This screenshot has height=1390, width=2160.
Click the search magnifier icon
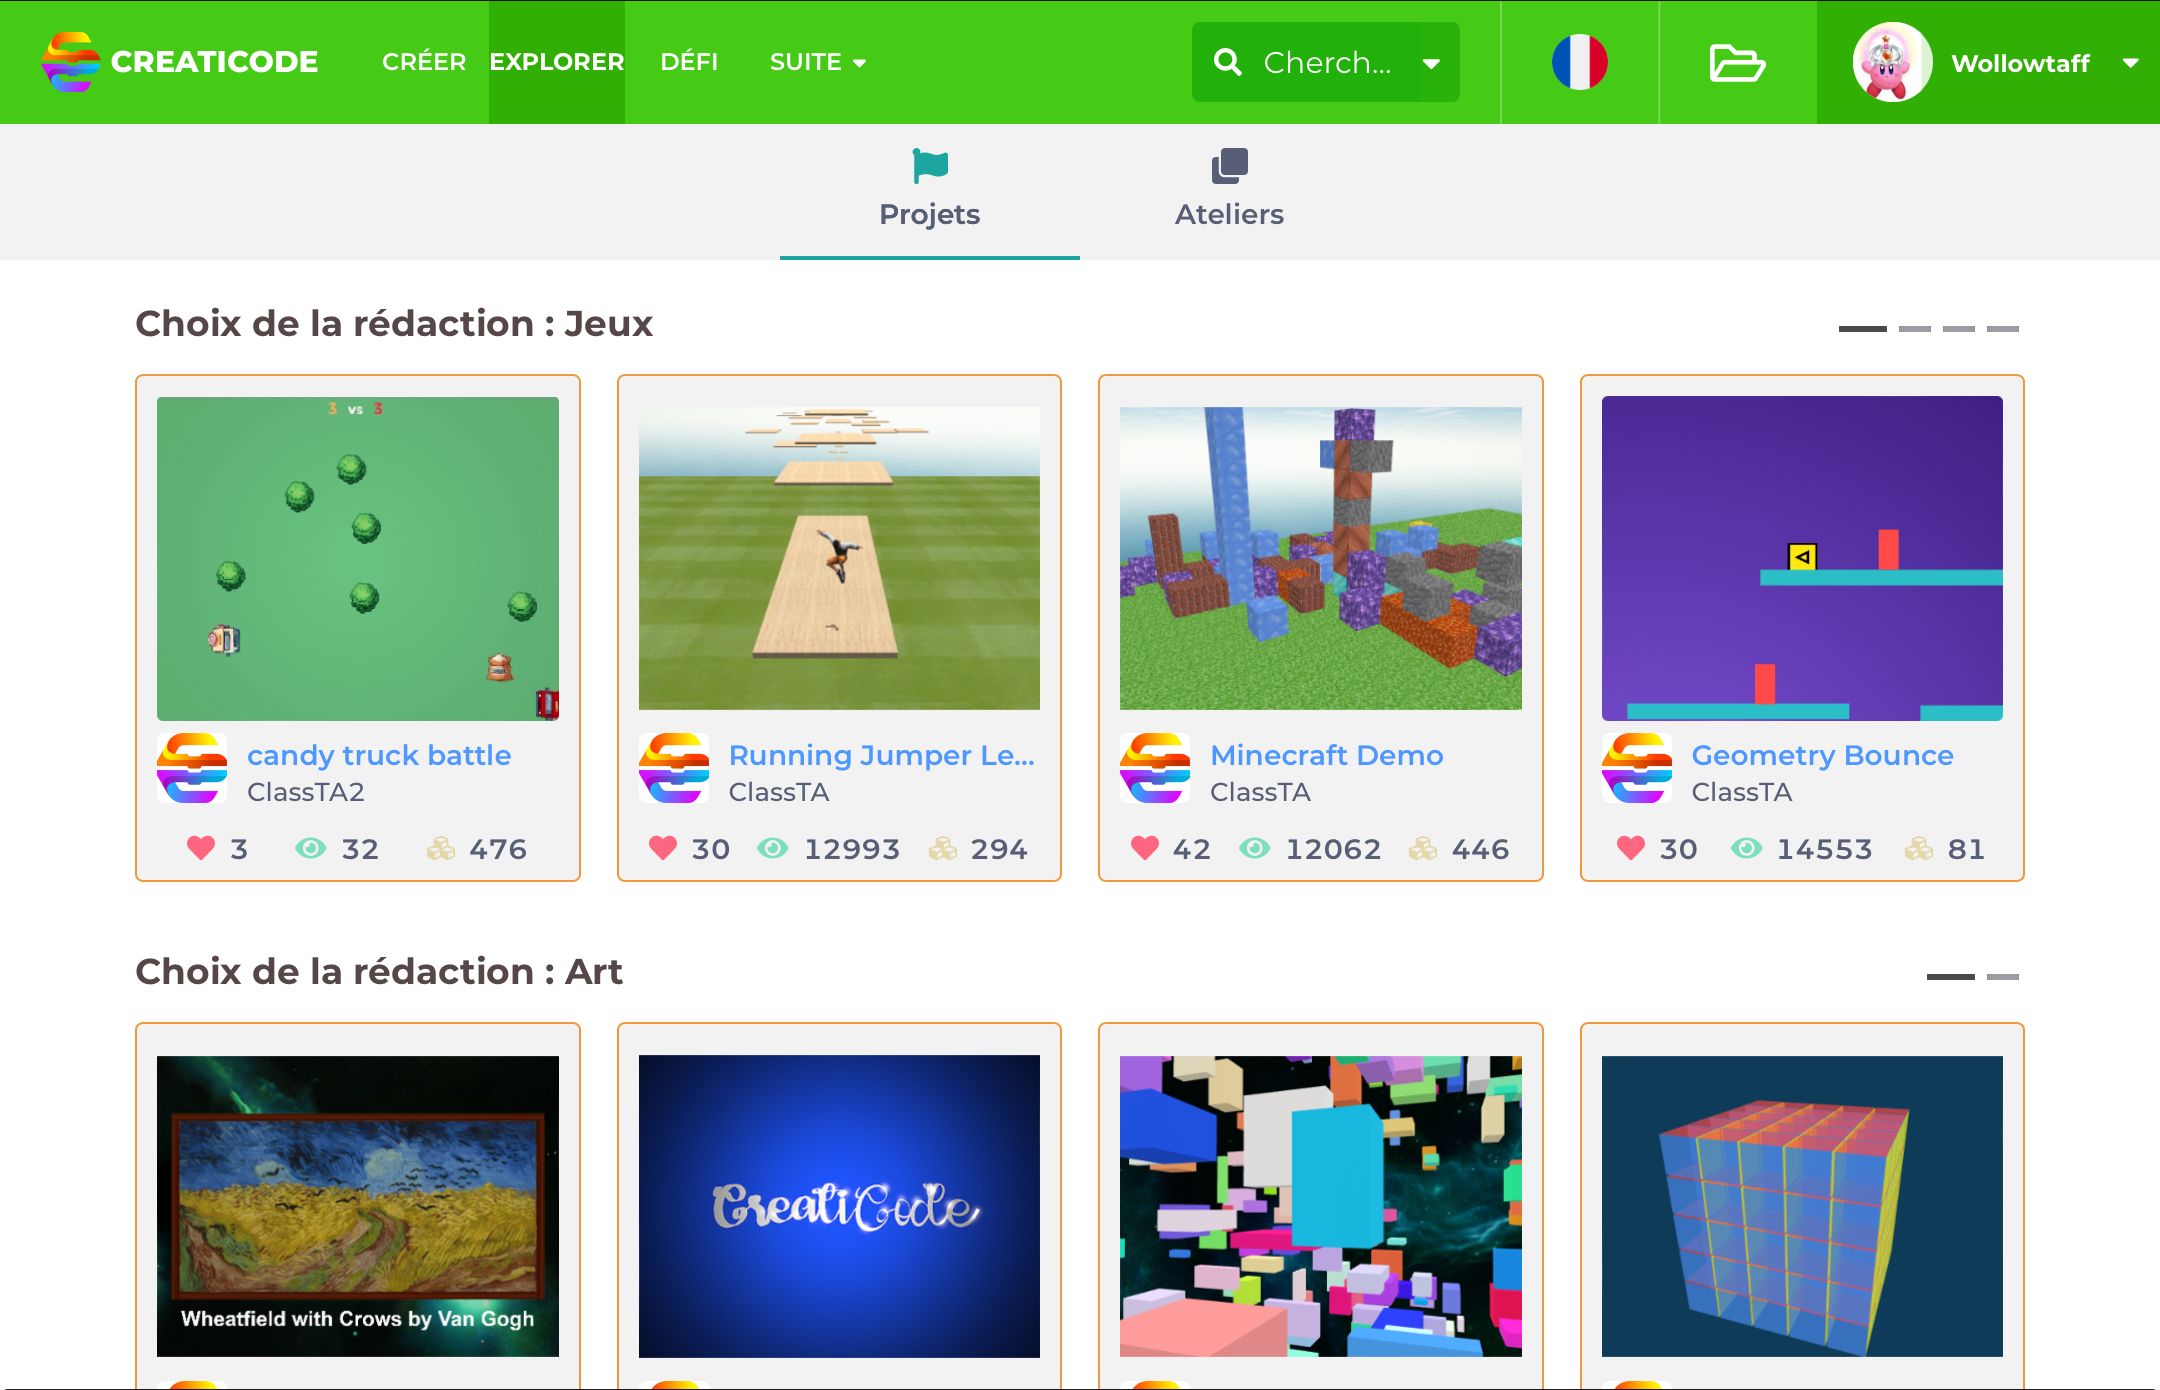coord(1227,62)
